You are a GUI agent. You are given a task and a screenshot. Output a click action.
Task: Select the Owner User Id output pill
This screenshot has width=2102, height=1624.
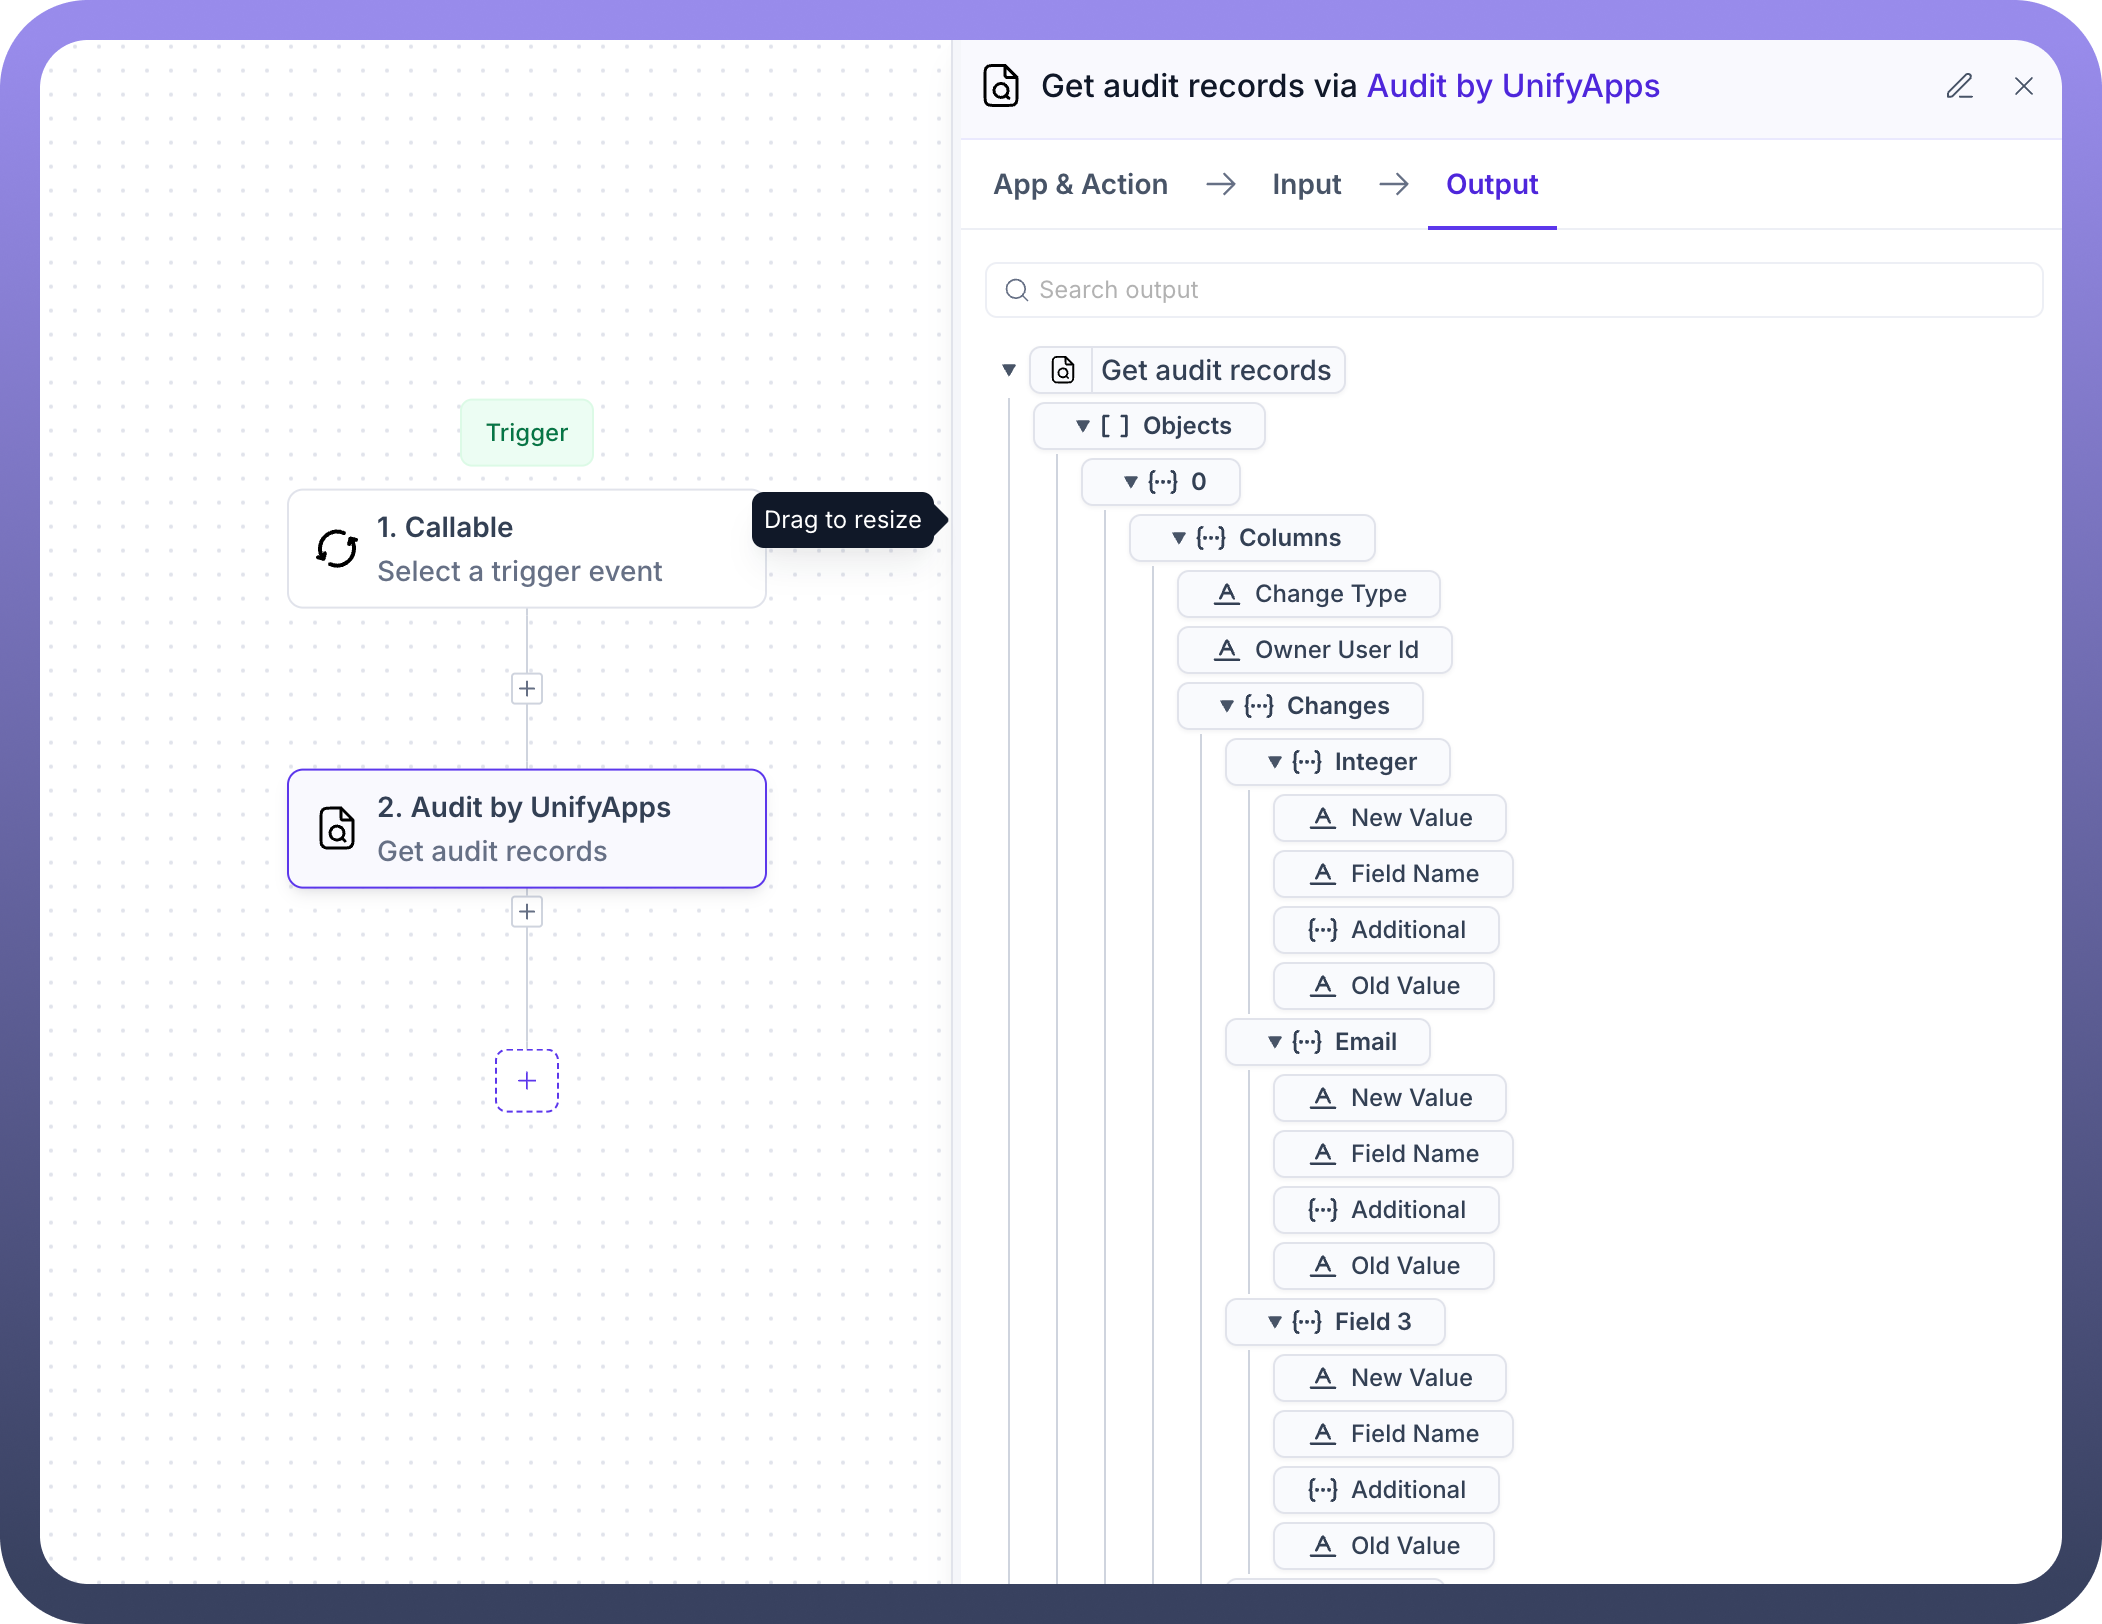pos(1315,651)
